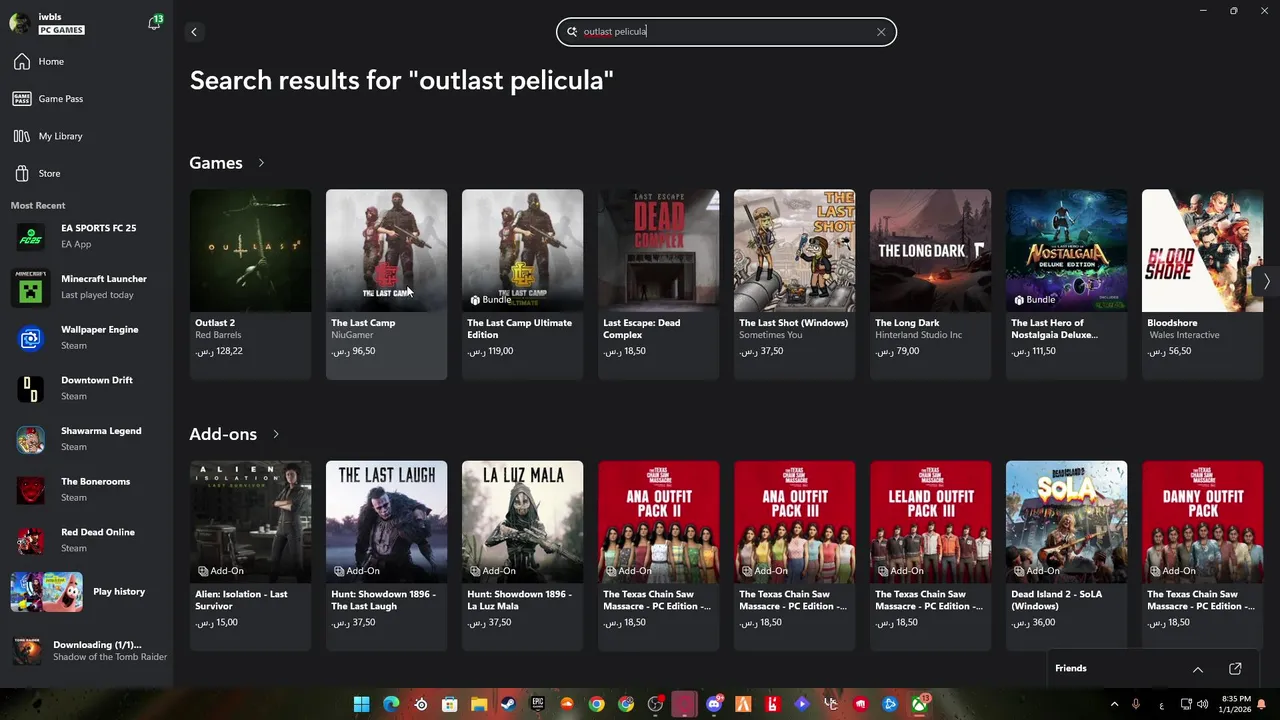Open The Last Camp Ultimate Edition bundle
This screenshot has height=720, width=1280.
coord(522,285)
